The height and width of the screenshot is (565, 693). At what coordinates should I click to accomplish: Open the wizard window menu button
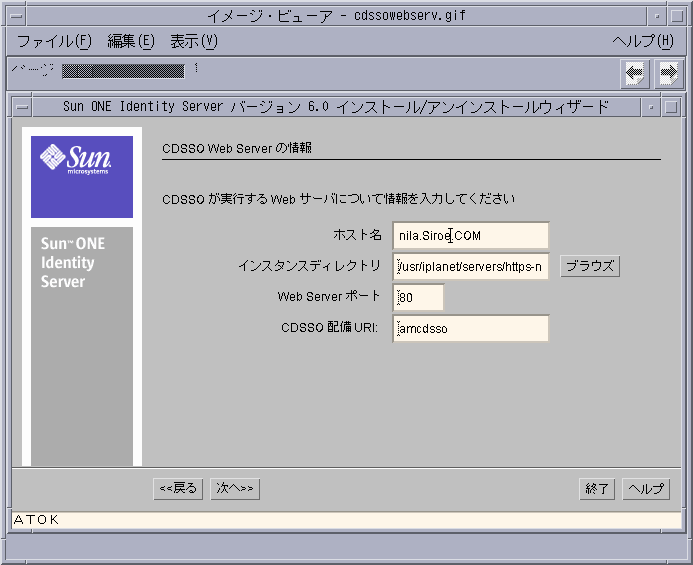22,107
